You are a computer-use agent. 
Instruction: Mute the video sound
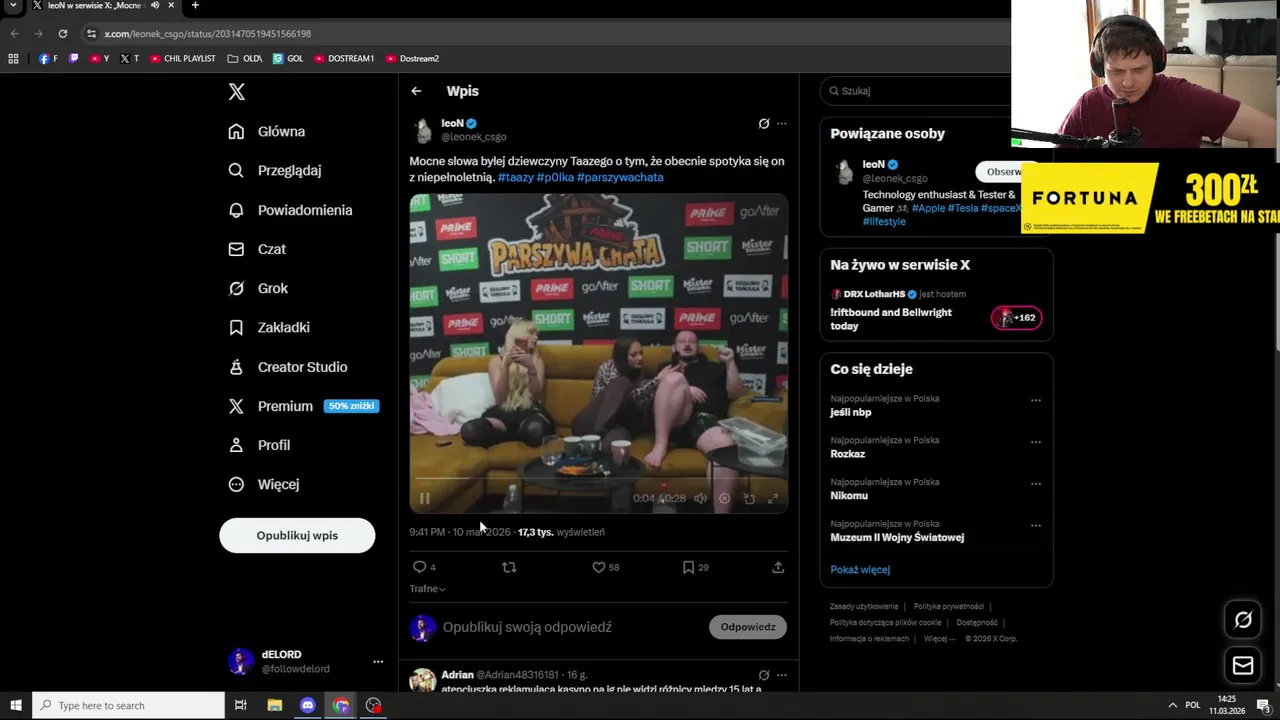point(700,498)
